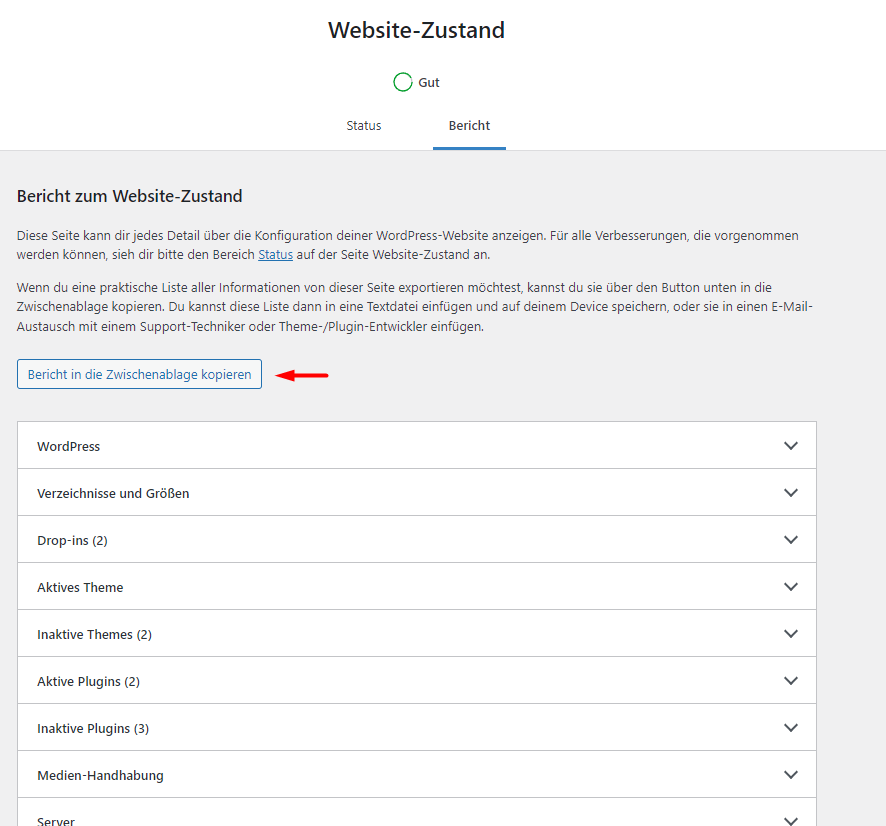This screenshot has width=886, height=826.
Task: Click the Inaktive Themes (2) row label
Action: (x=94, y=634)
